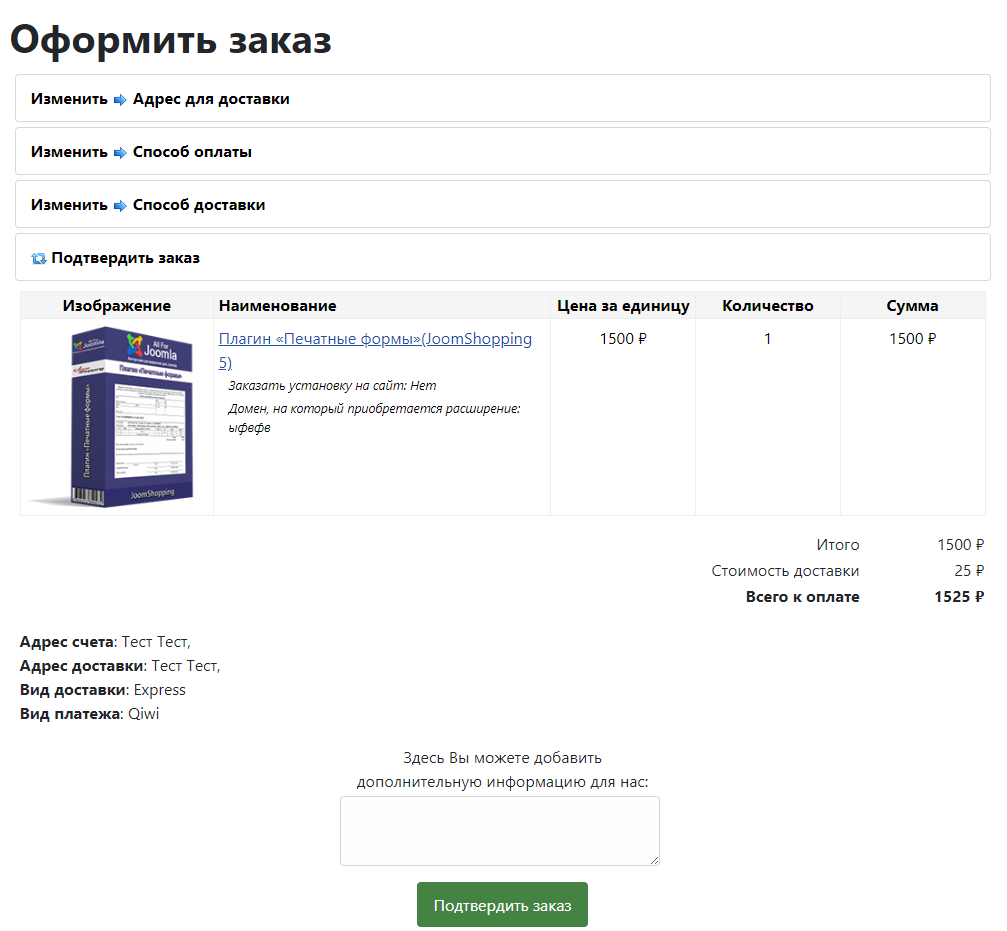Viewport: 1007px width, 931px height.
Task: Click the Итого label
Action: 837,544
